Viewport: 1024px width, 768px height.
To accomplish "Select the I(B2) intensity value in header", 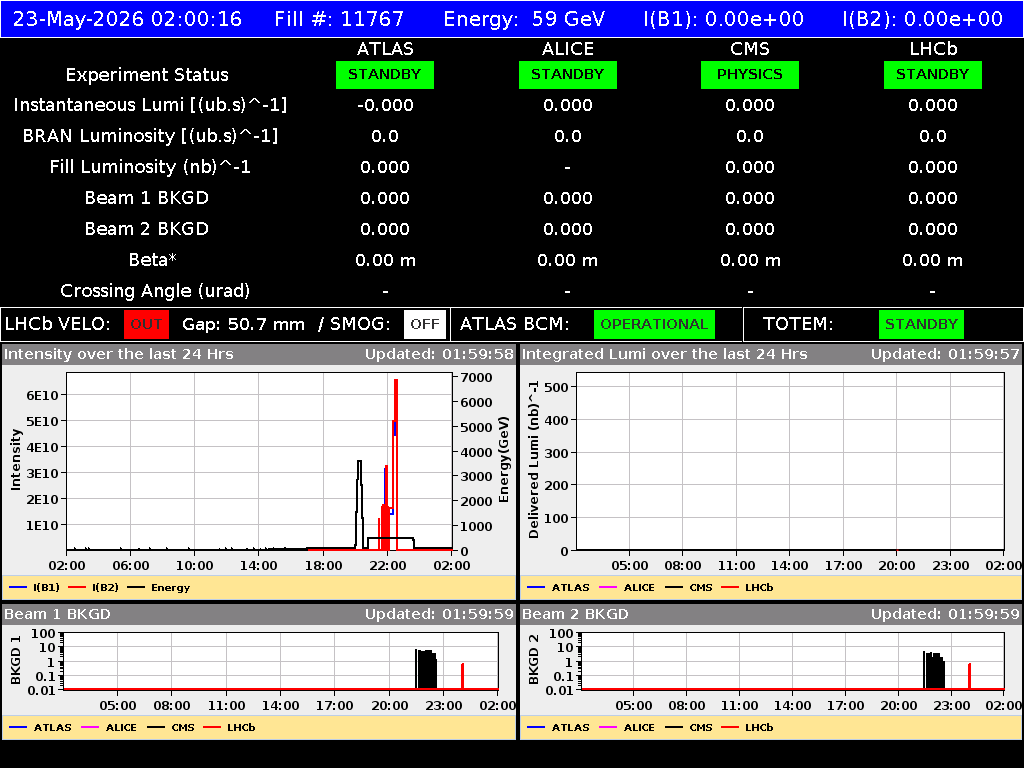I will pos(923,18).
